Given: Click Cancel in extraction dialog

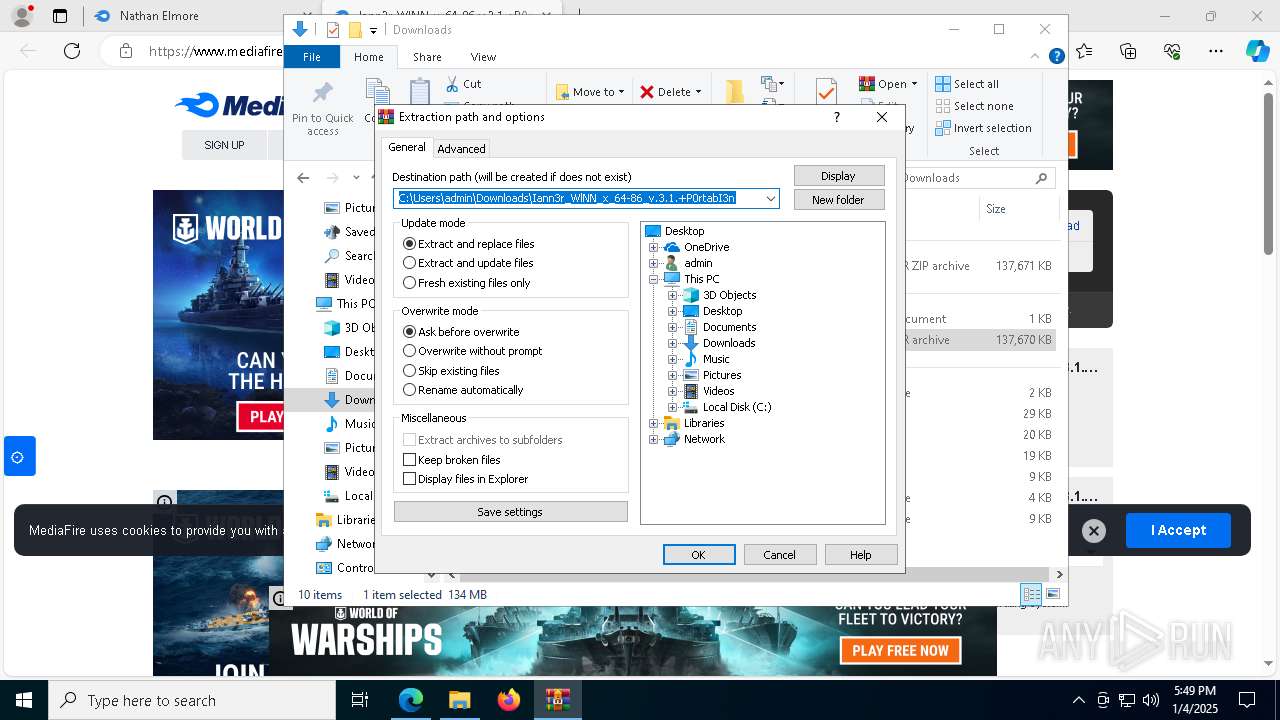Looking at the screenshot, I should pos(779,555).
